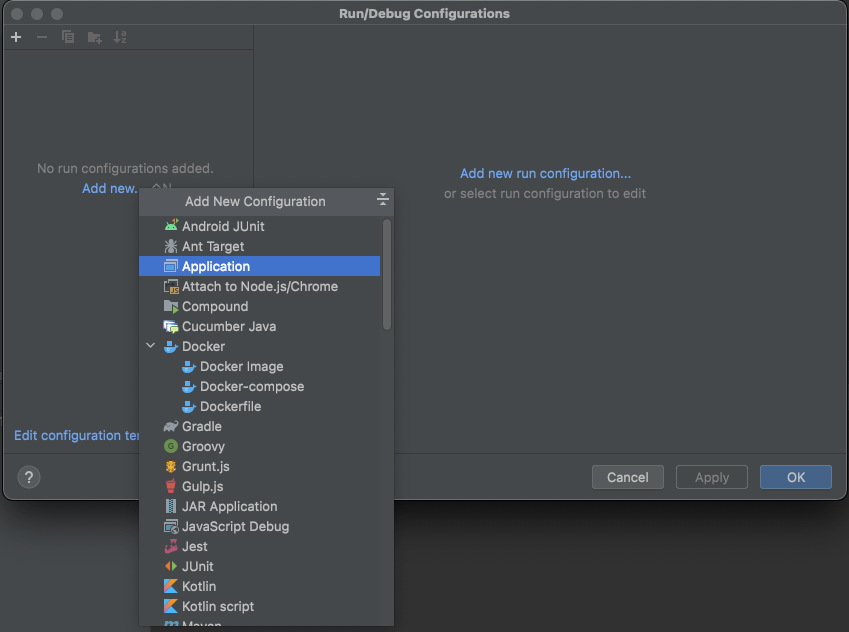Click the Sort configurations alphabetically icon

(x=120, y=37)
